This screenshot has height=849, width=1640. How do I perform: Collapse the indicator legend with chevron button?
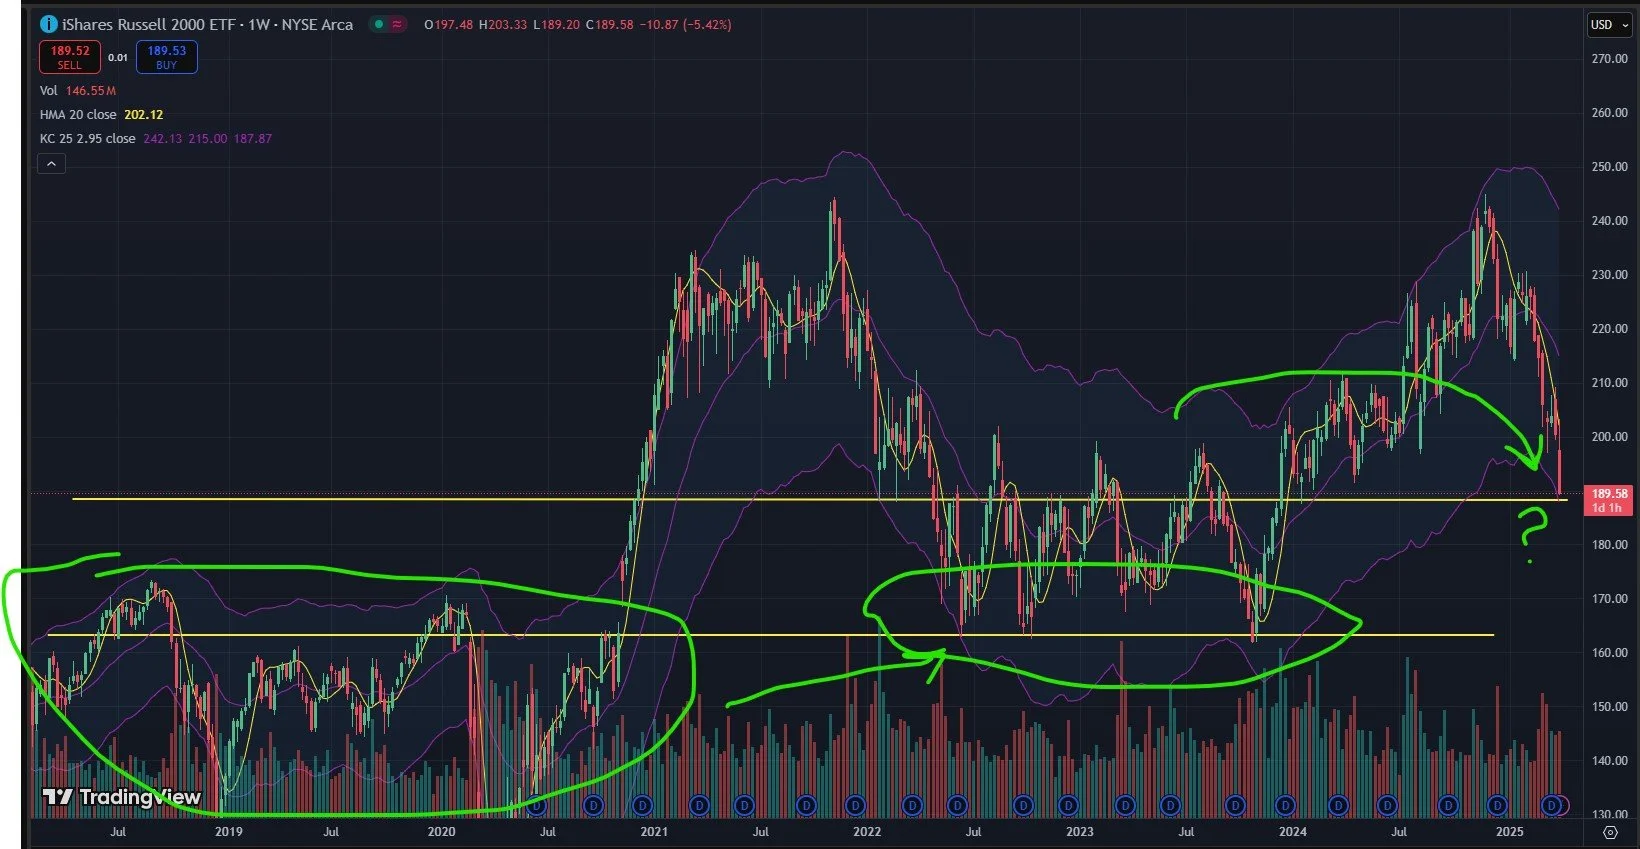click(x=51, y=163)
